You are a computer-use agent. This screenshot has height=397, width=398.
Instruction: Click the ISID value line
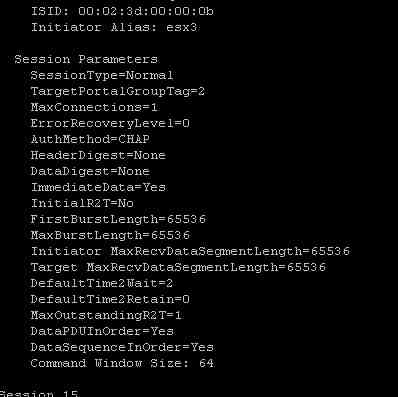point(122,11)
